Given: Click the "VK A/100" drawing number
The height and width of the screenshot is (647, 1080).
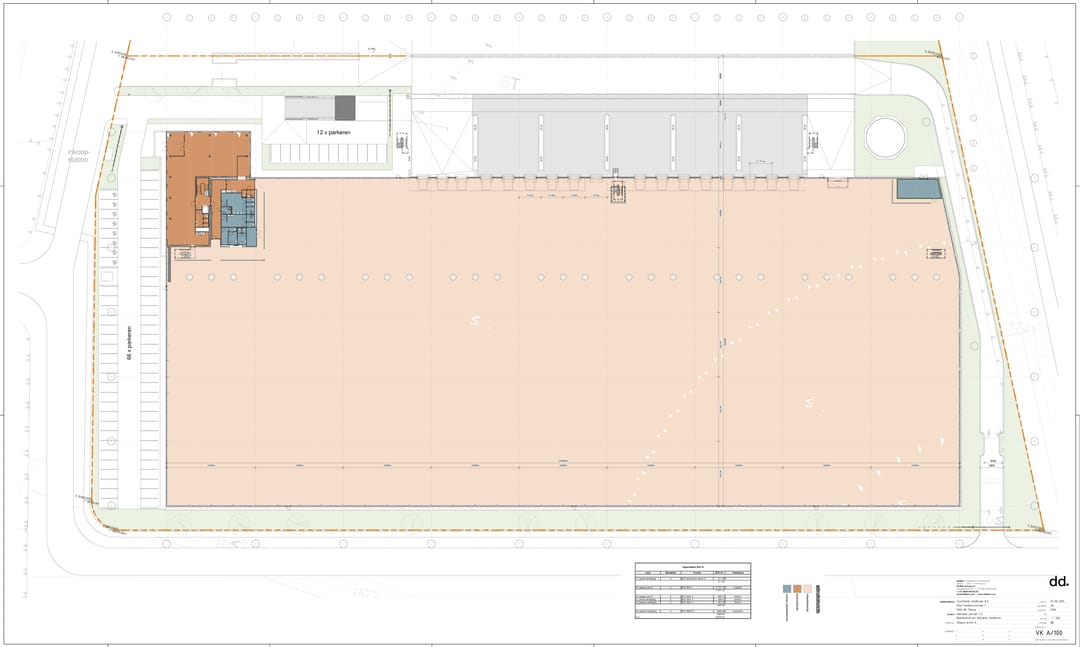Looking at the screenshot, I should tap(1047, 633).
